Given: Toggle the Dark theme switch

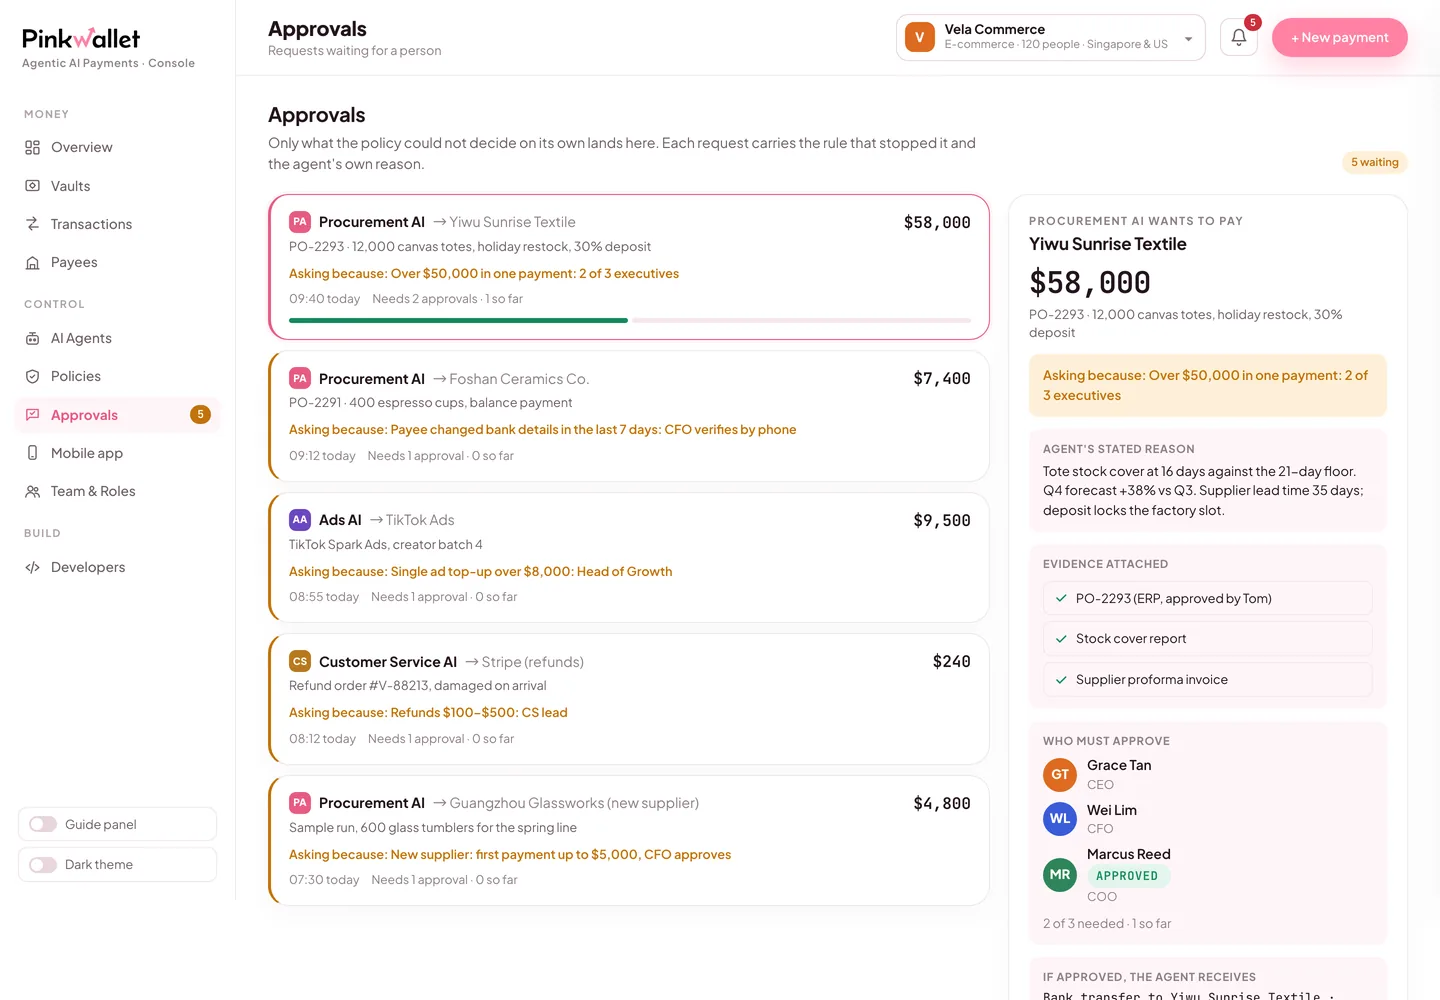Looking at the screenshot, I should coord(43,865).
